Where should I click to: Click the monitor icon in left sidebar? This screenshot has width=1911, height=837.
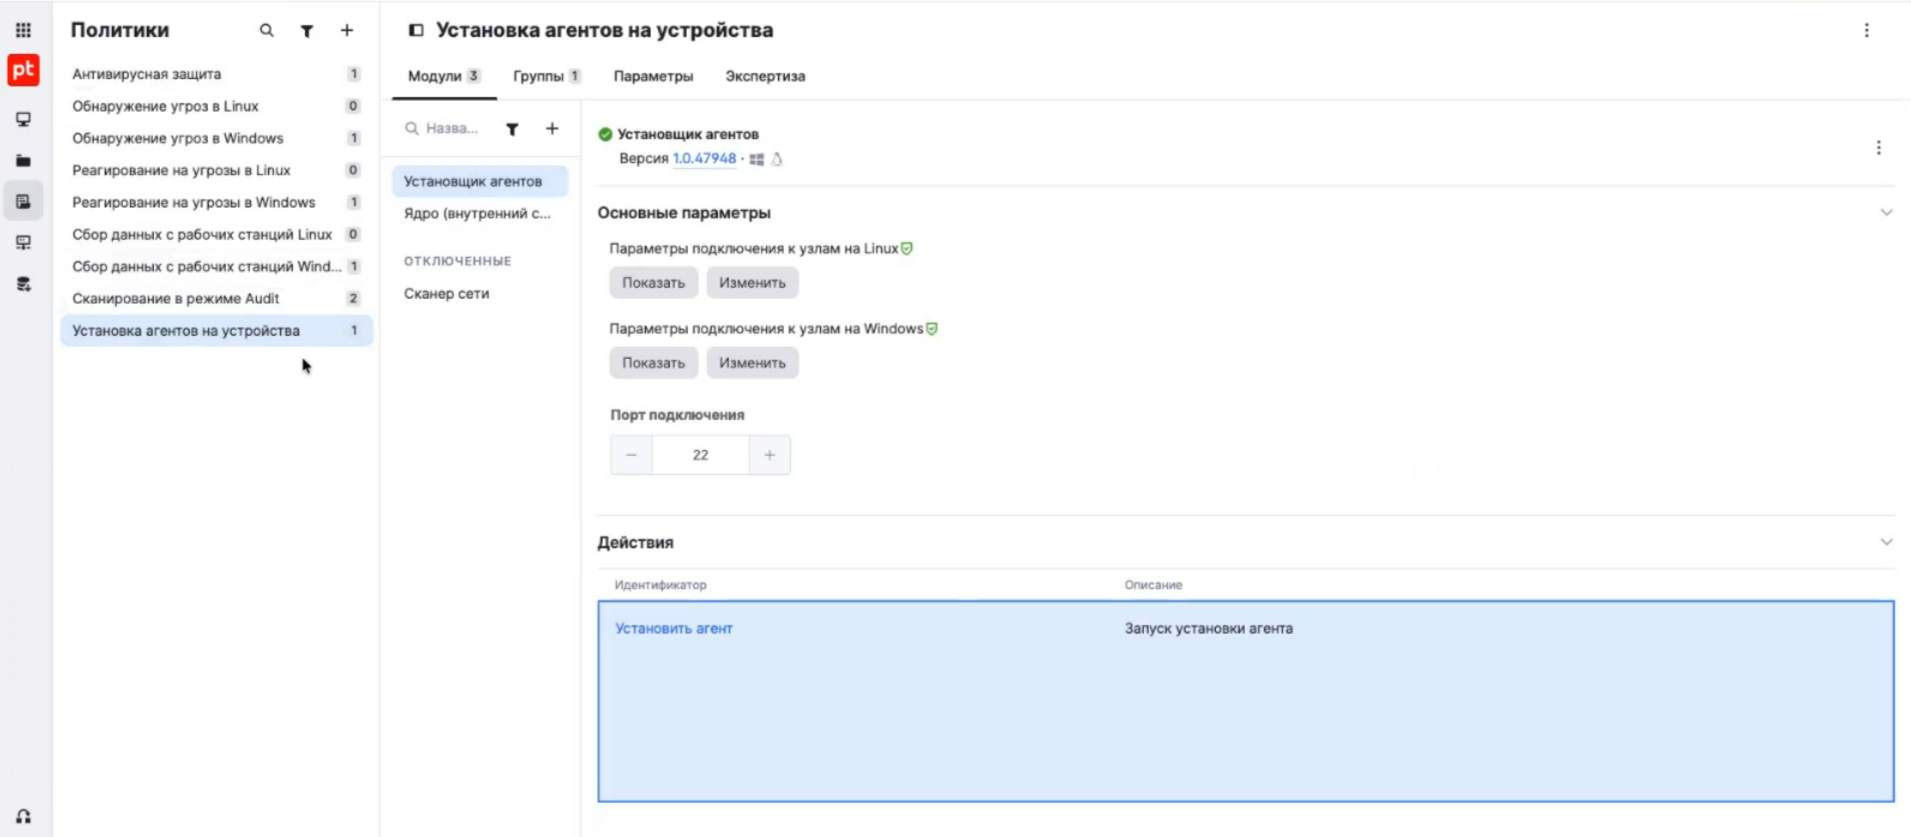pos(23,119)
